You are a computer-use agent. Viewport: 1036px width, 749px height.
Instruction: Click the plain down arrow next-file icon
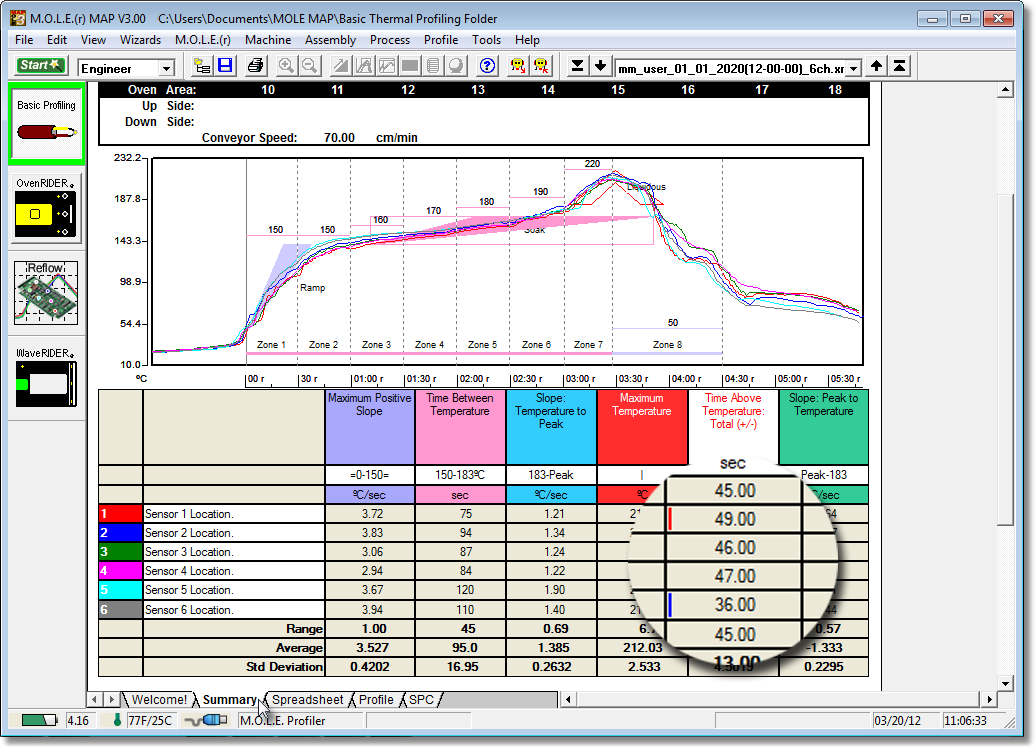pos(600,66)
